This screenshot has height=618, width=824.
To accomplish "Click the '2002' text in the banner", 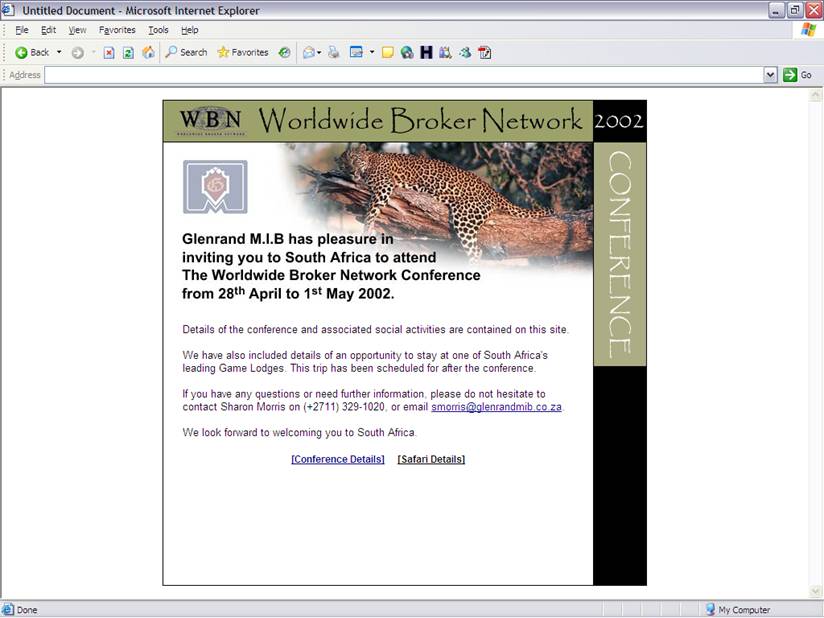I will coord(619,121).
